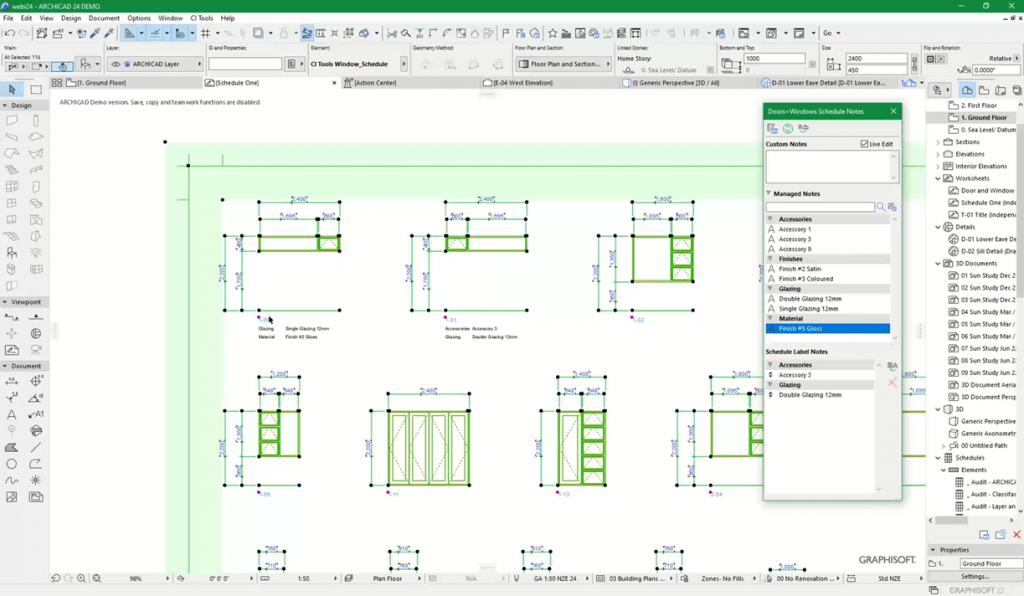Viewport: 1024px width, 596px height.
Task: Click the Pick Up Parameters eyedropper icon
Action: (x=95, y=33)
